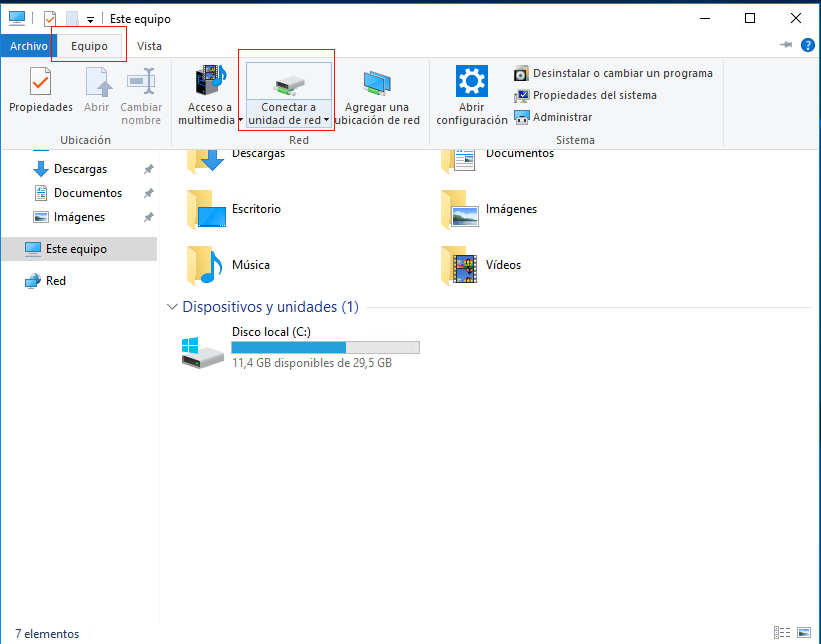Expand the Acceso a multimedia dropdown arrow

coord(240,120)
